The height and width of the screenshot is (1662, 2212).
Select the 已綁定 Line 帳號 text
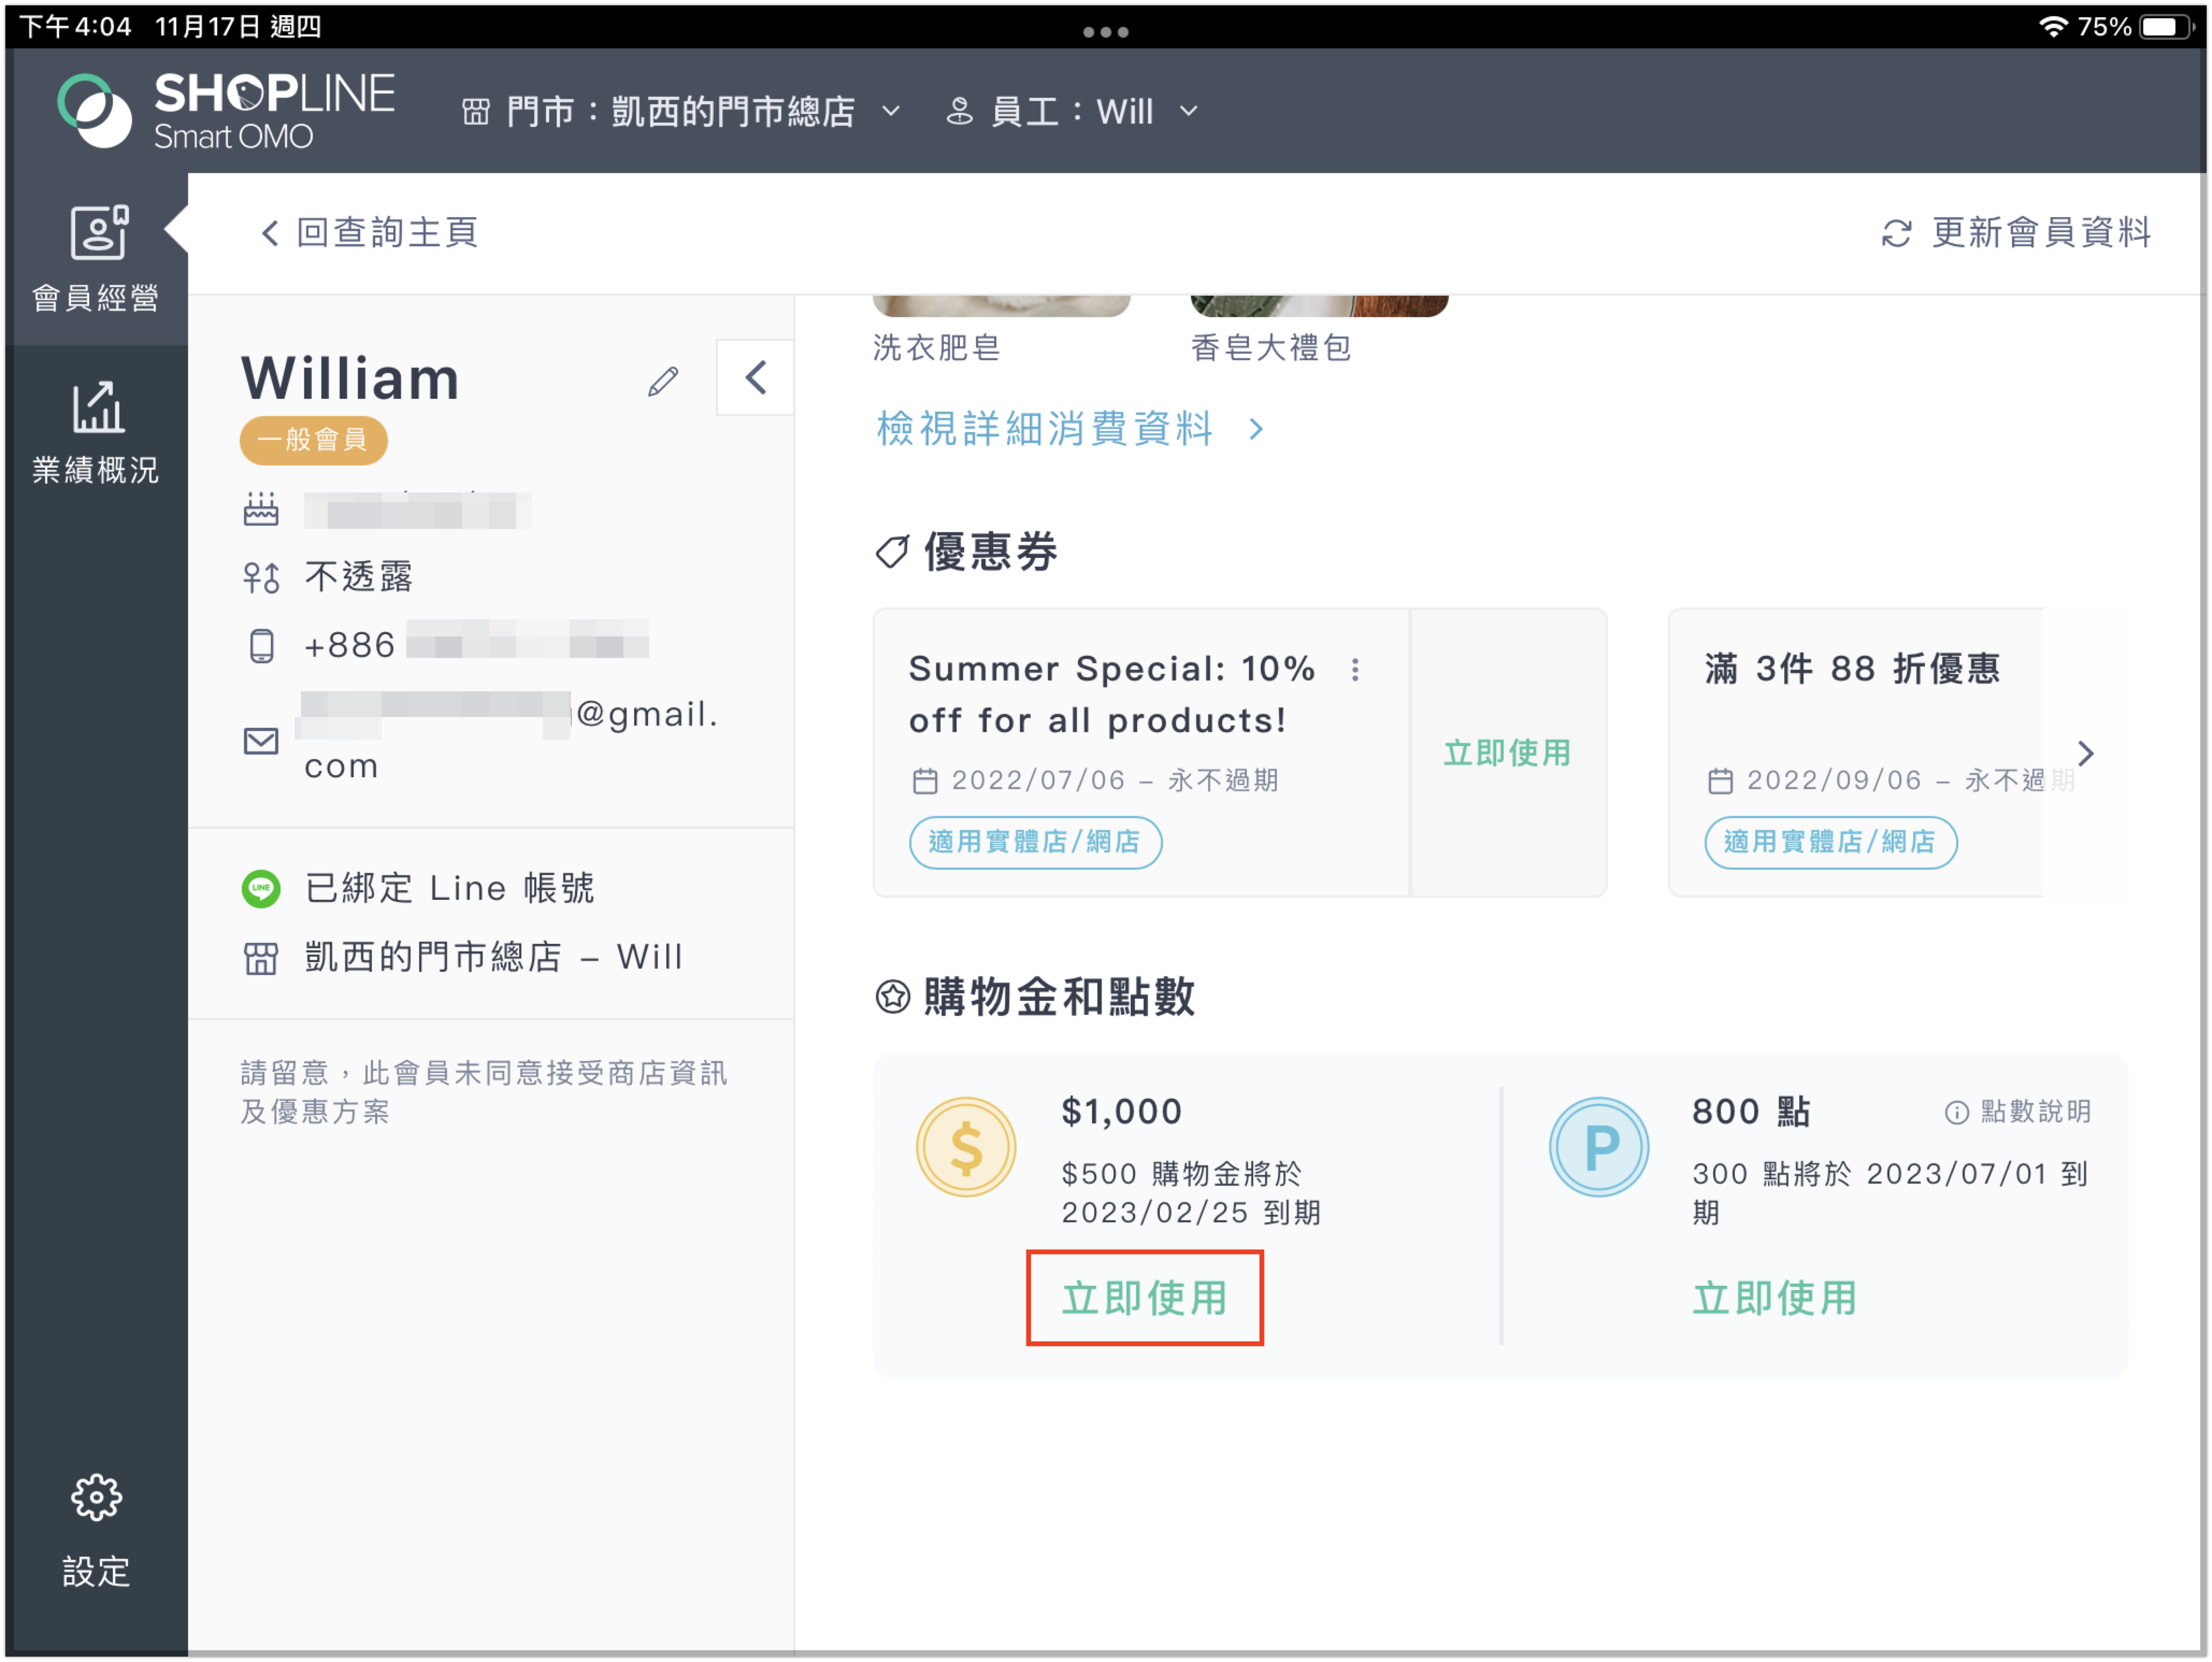(449, 888)
